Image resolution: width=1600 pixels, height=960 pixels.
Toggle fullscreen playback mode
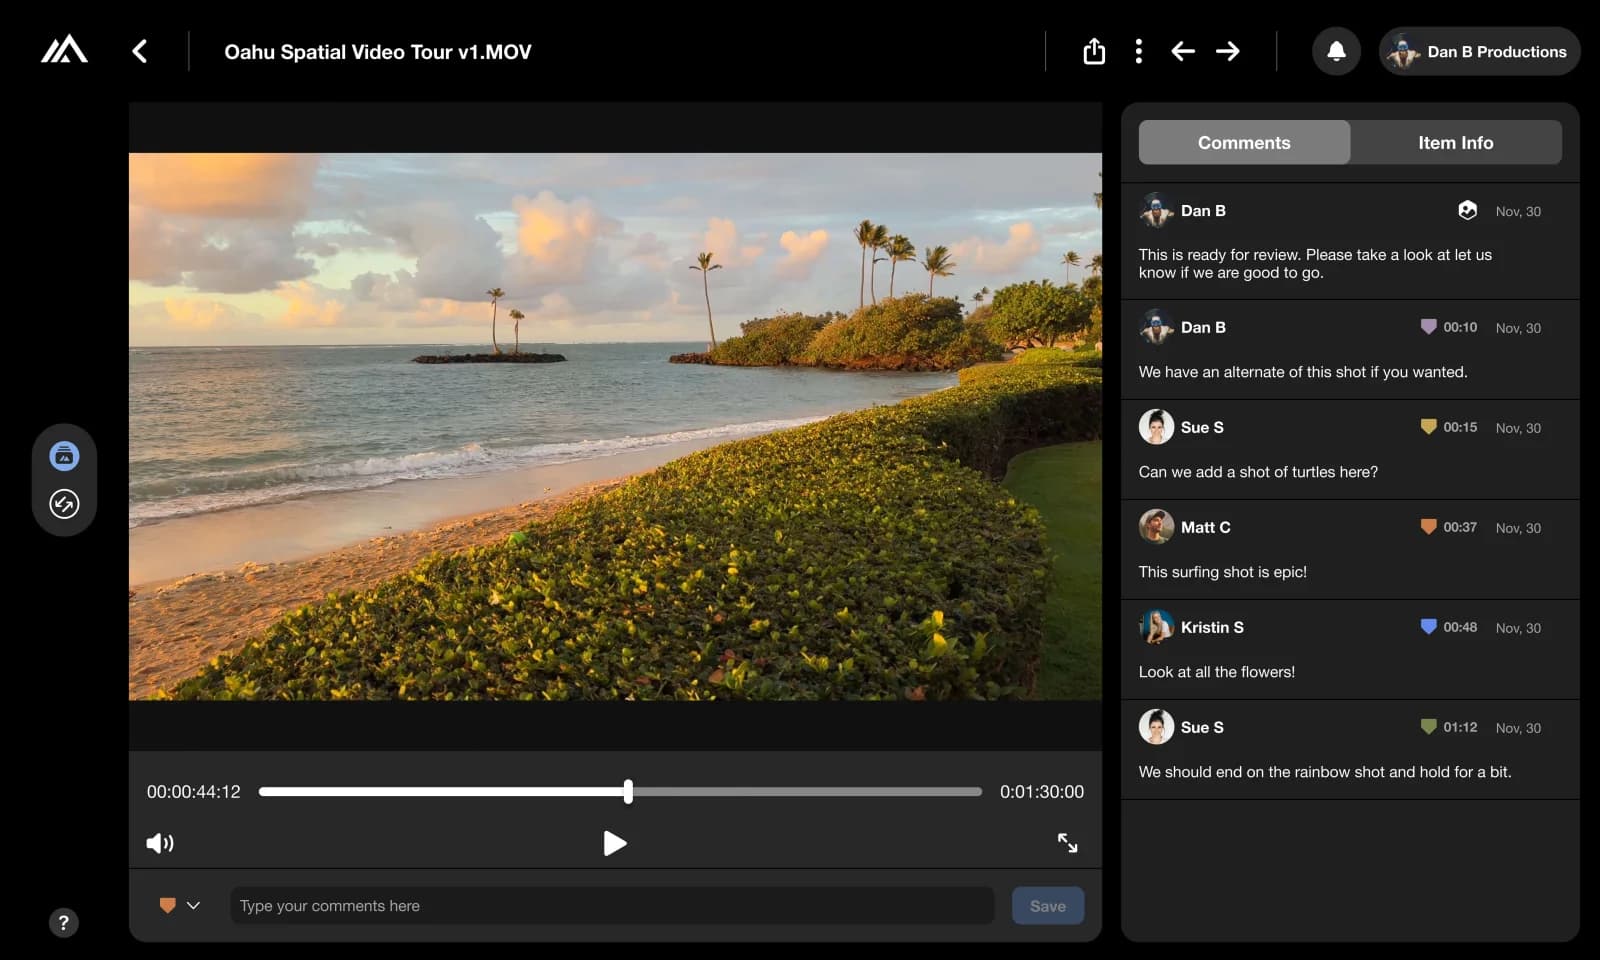point(1067,843)
